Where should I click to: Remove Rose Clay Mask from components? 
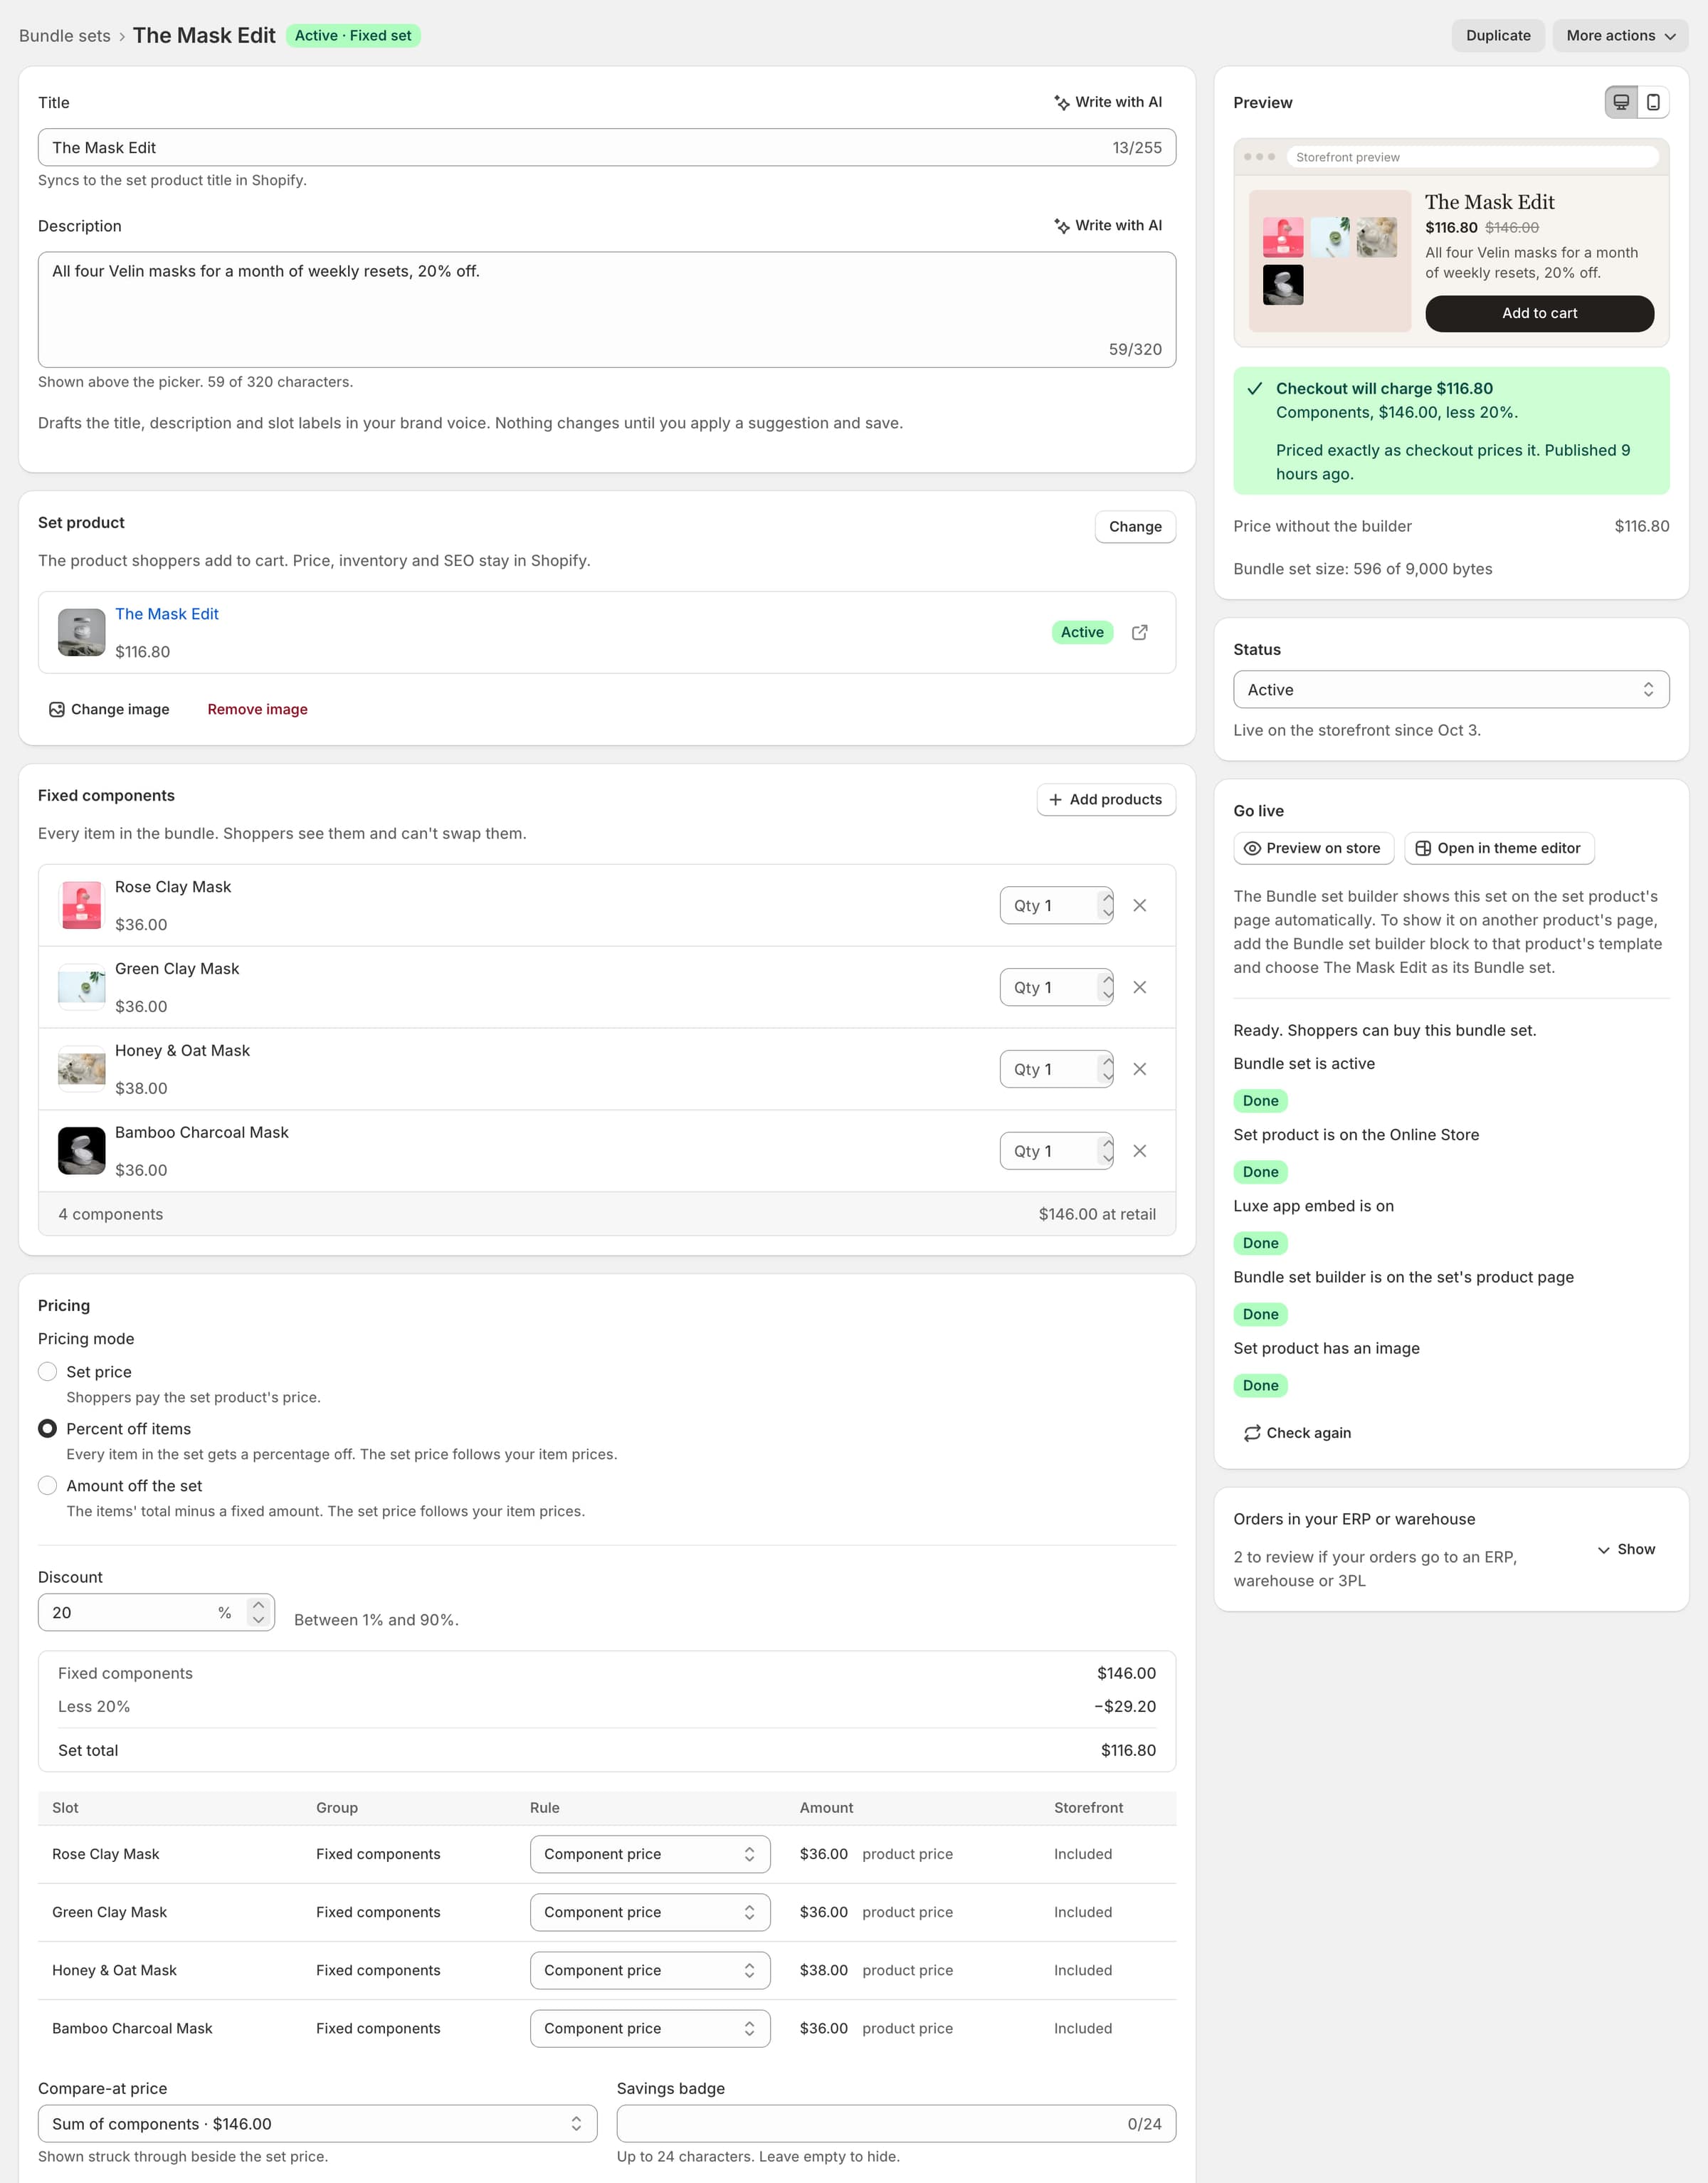pos(1139,905)
